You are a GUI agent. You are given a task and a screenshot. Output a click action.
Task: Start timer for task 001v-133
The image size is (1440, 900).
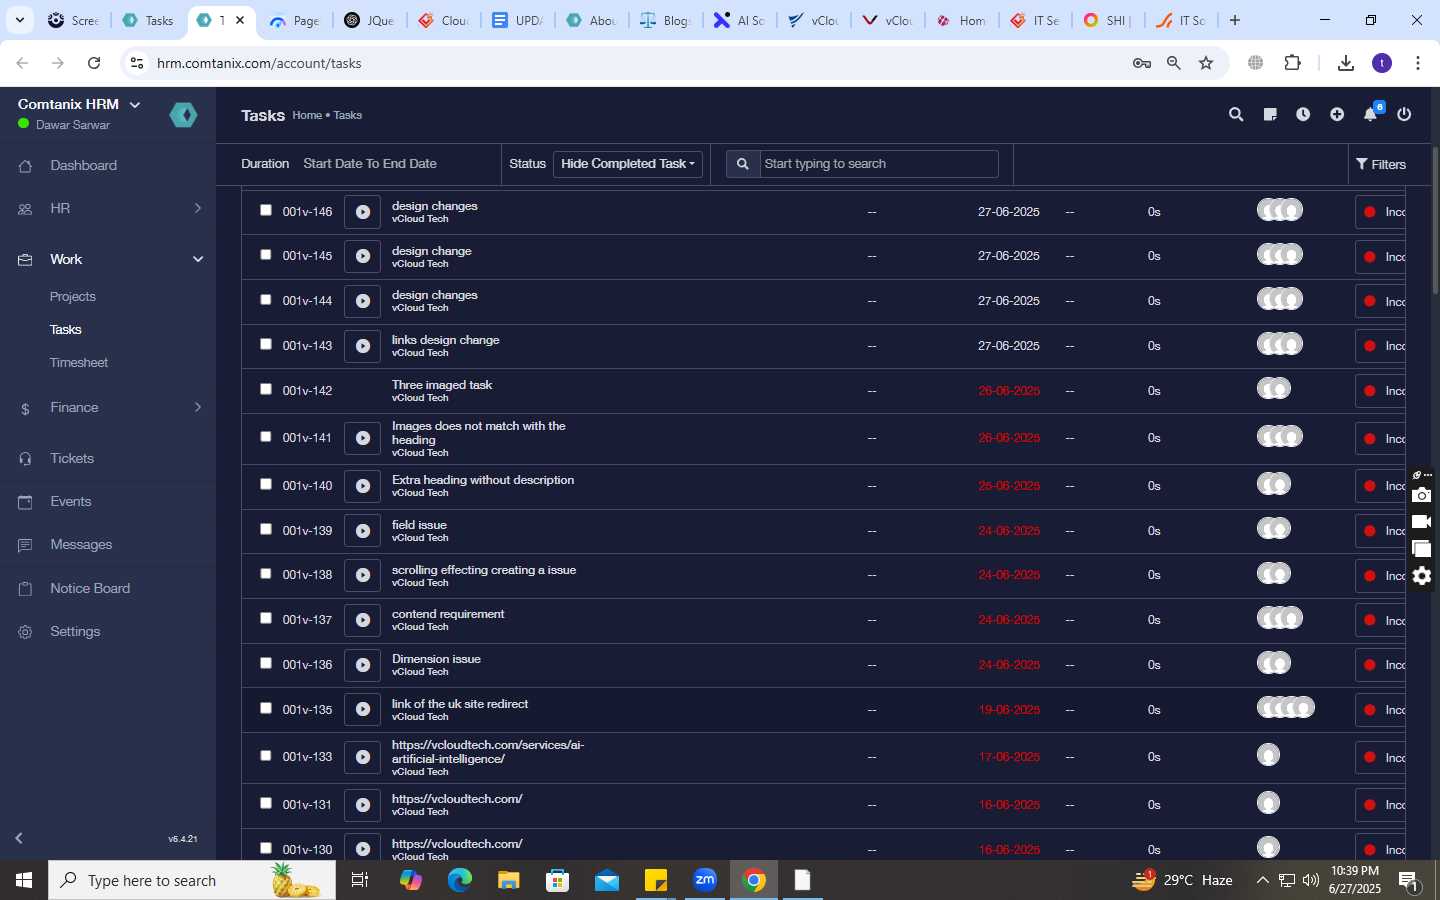point(362,757)
